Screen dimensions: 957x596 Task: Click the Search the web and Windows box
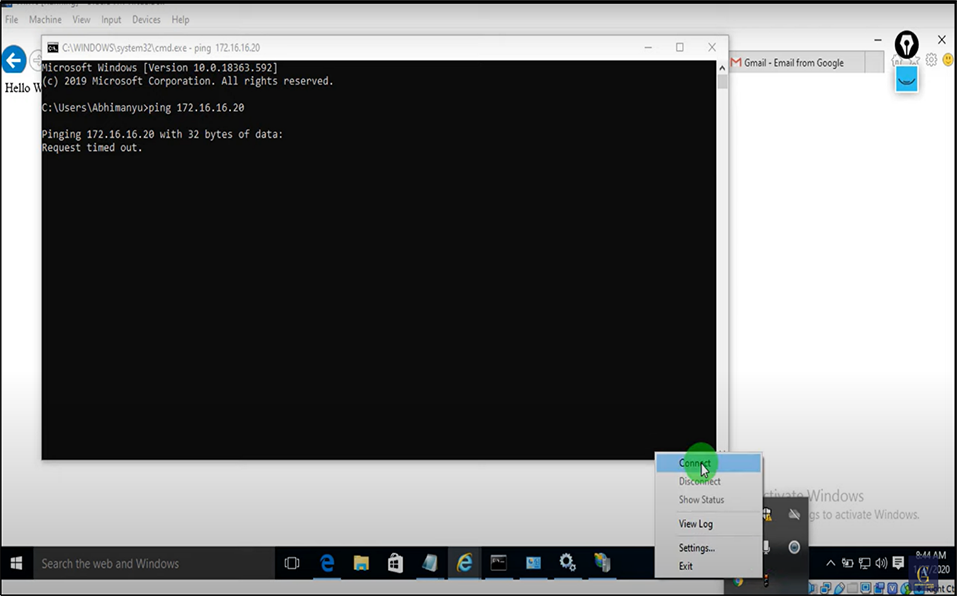click(150, 563)
